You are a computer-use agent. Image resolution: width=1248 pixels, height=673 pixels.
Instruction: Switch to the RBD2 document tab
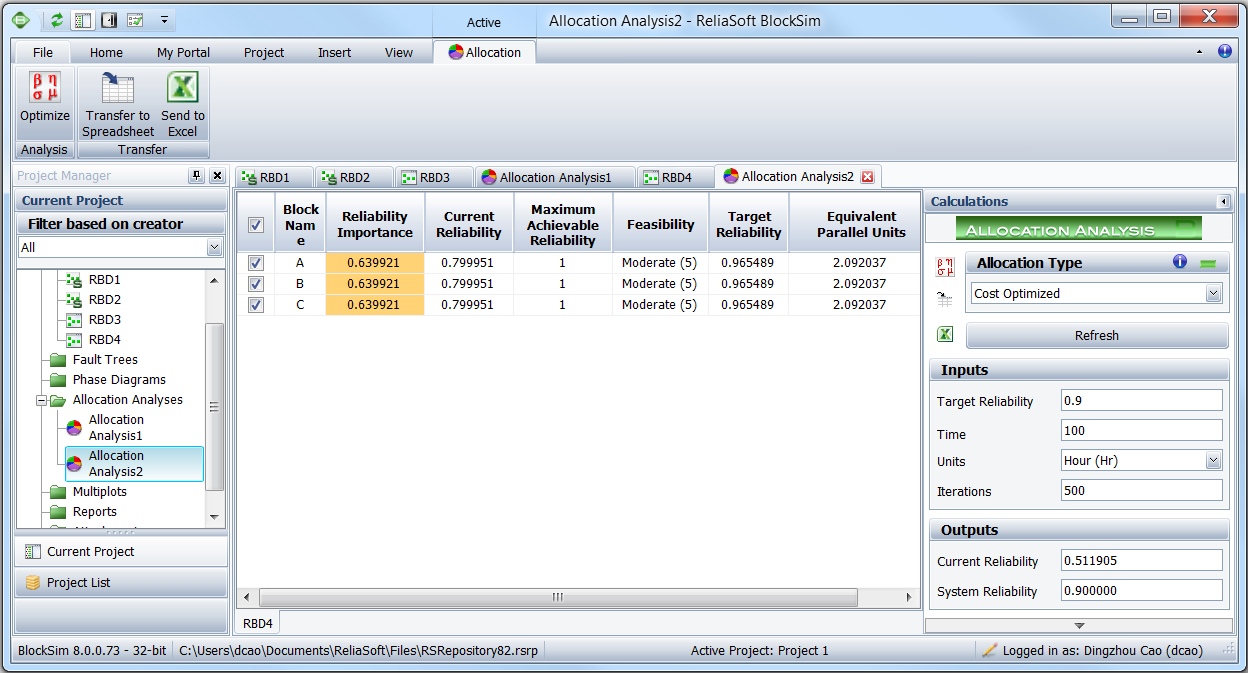click(355, 178)
